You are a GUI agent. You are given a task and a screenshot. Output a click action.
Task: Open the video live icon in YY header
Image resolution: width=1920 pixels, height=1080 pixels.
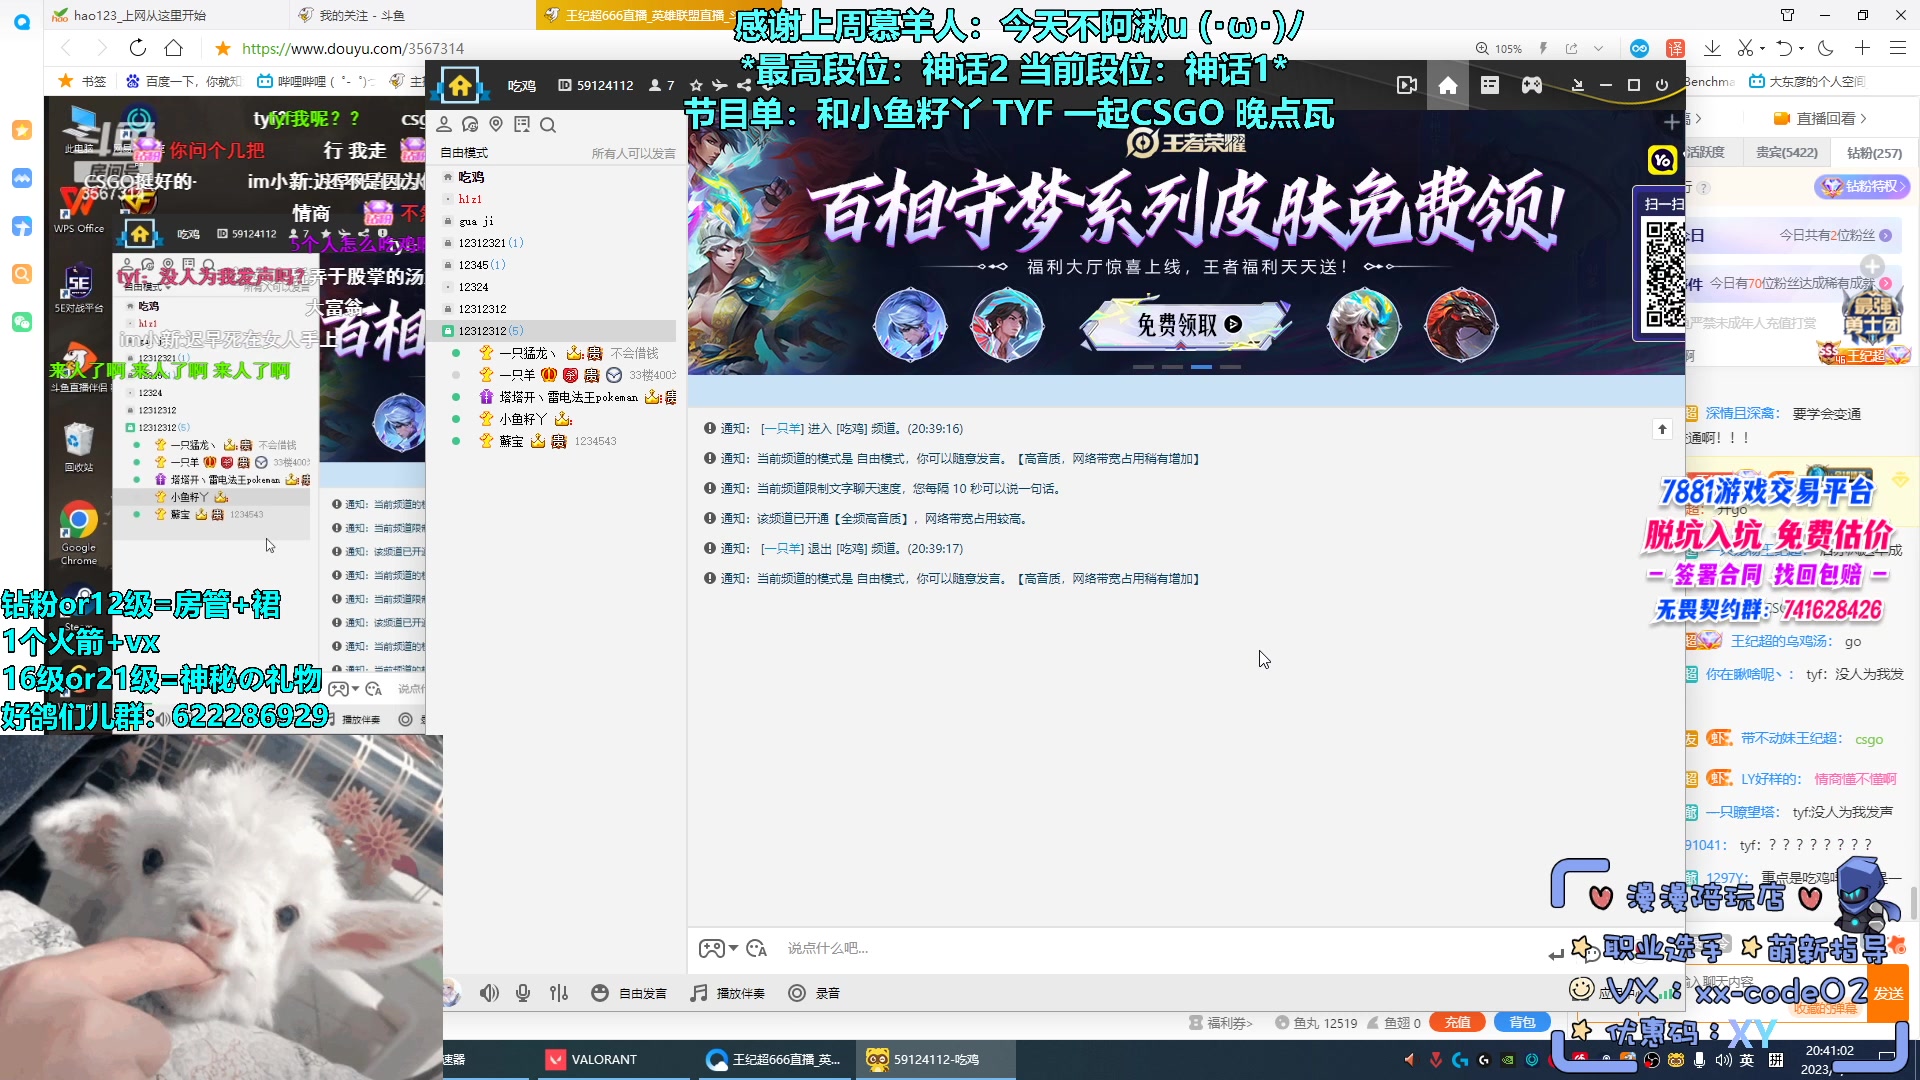[1407, 86]
